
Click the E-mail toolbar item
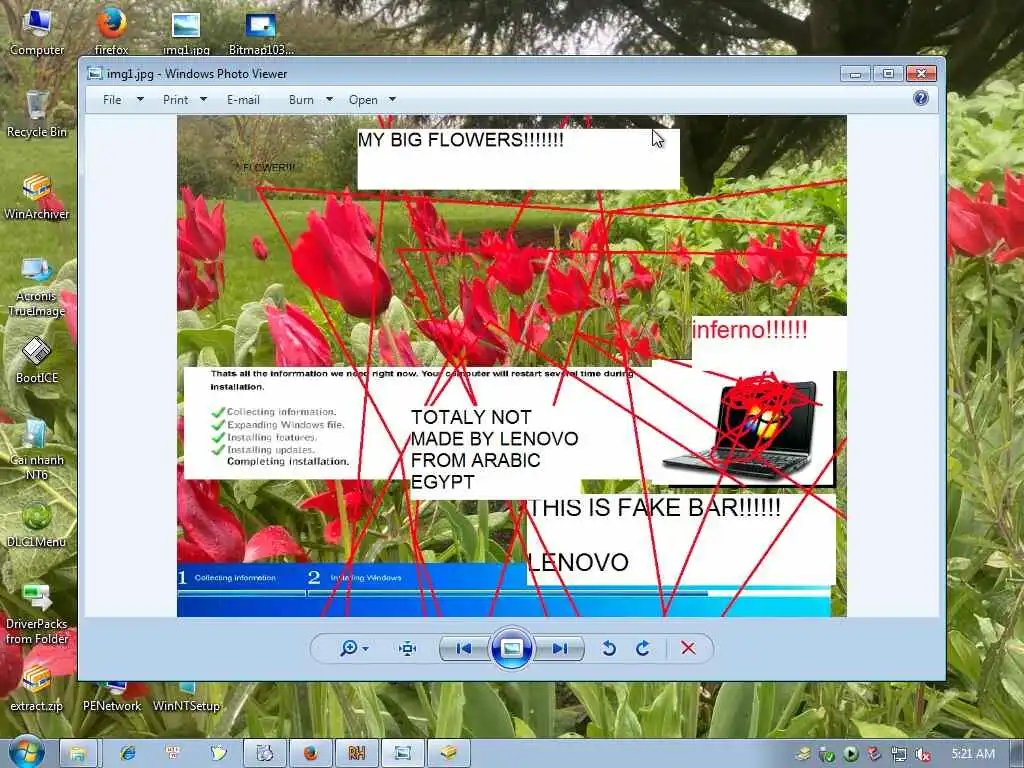(243, 100)
